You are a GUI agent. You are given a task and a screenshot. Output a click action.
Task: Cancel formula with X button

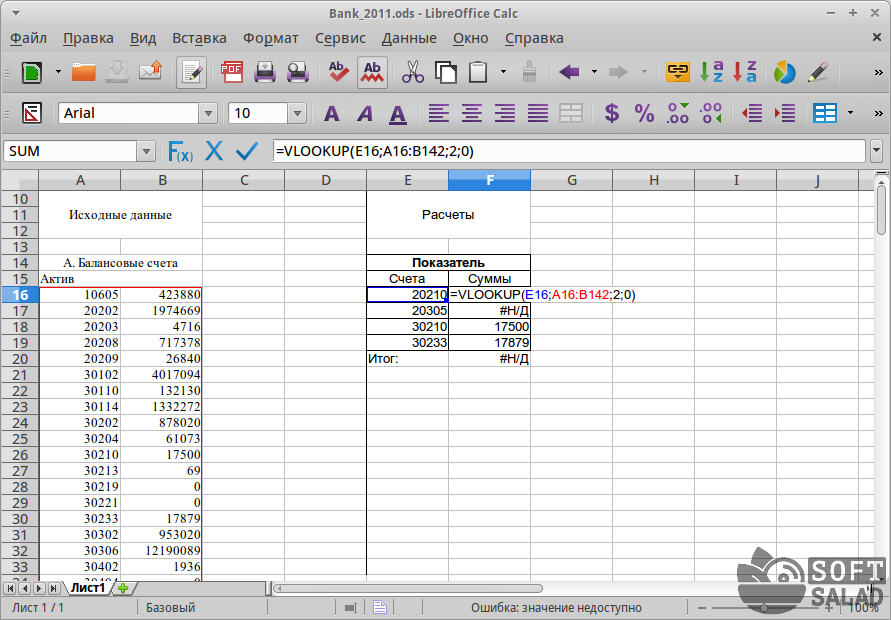coord(214,151)
